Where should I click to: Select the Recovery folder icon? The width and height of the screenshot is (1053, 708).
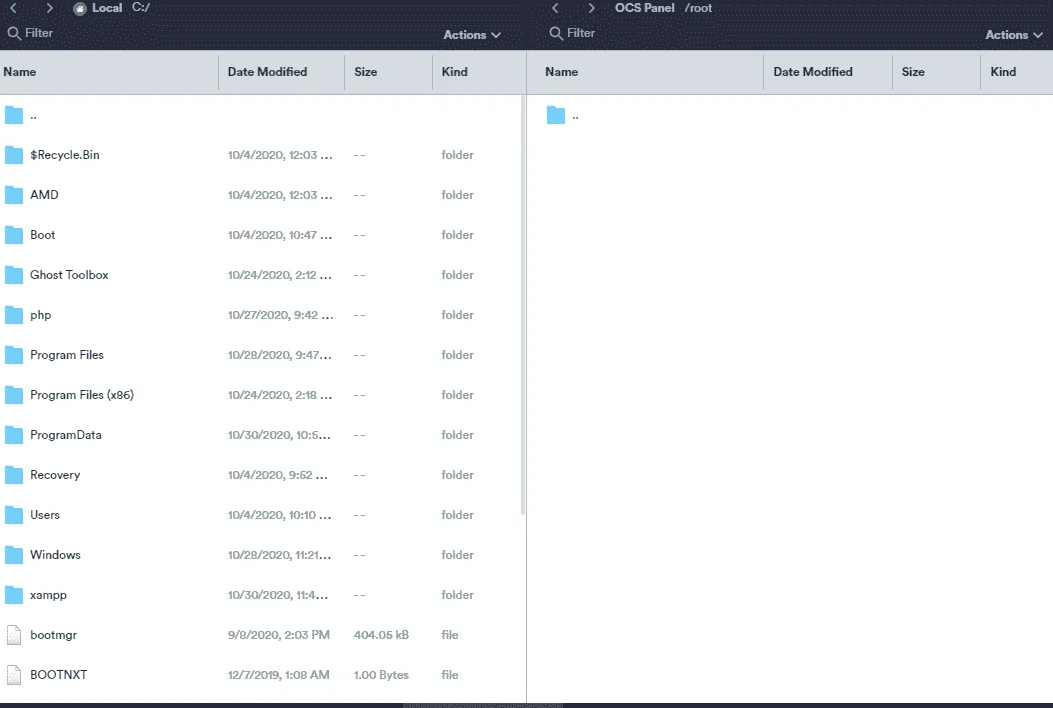coord(14,476)
